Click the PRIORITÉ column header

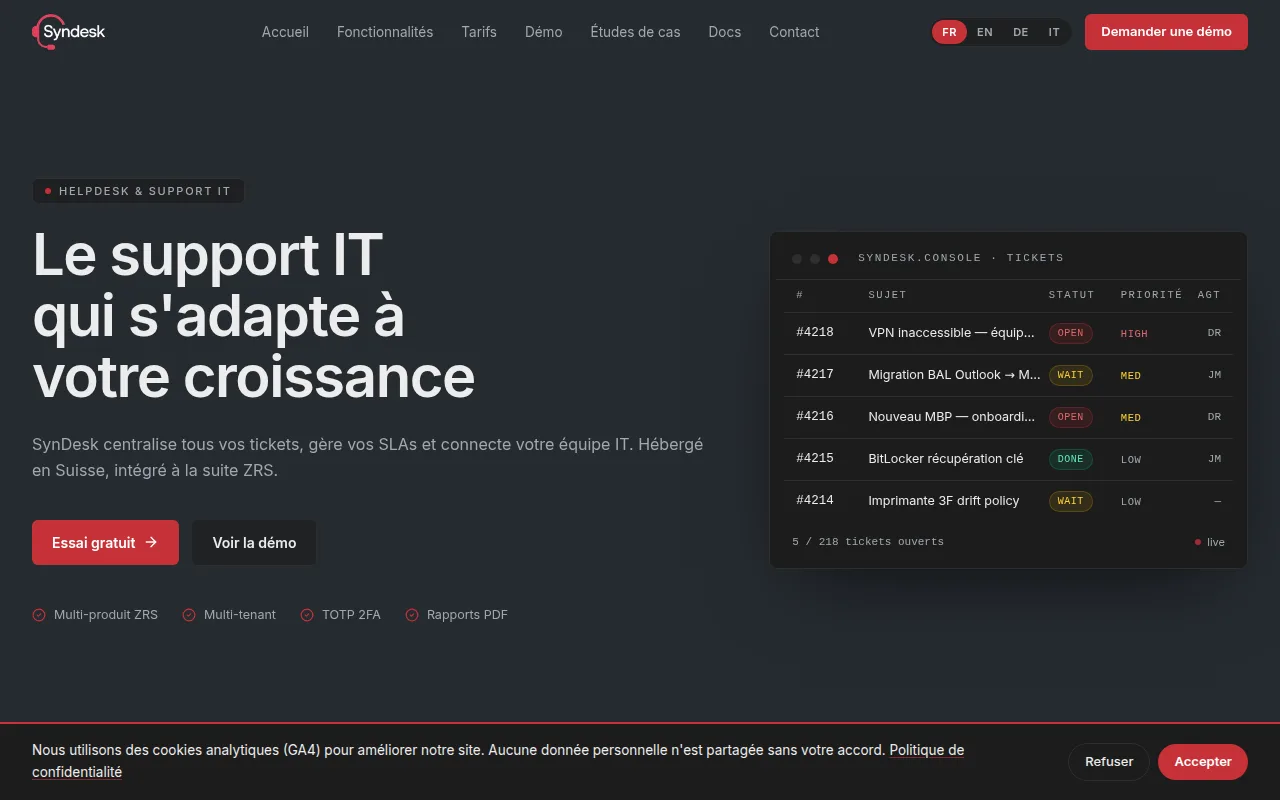click(1151, 295)
